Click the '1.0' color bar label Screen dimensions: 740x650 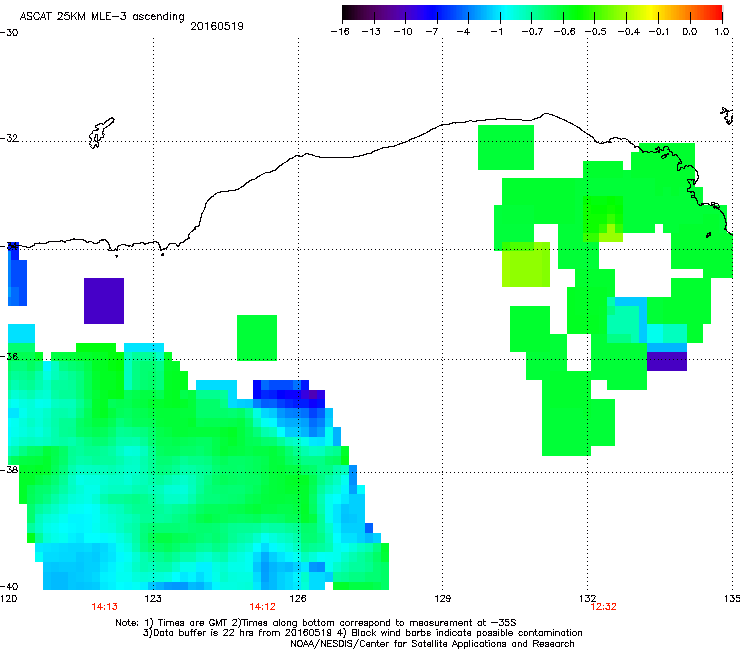click(x=722, y=32)
